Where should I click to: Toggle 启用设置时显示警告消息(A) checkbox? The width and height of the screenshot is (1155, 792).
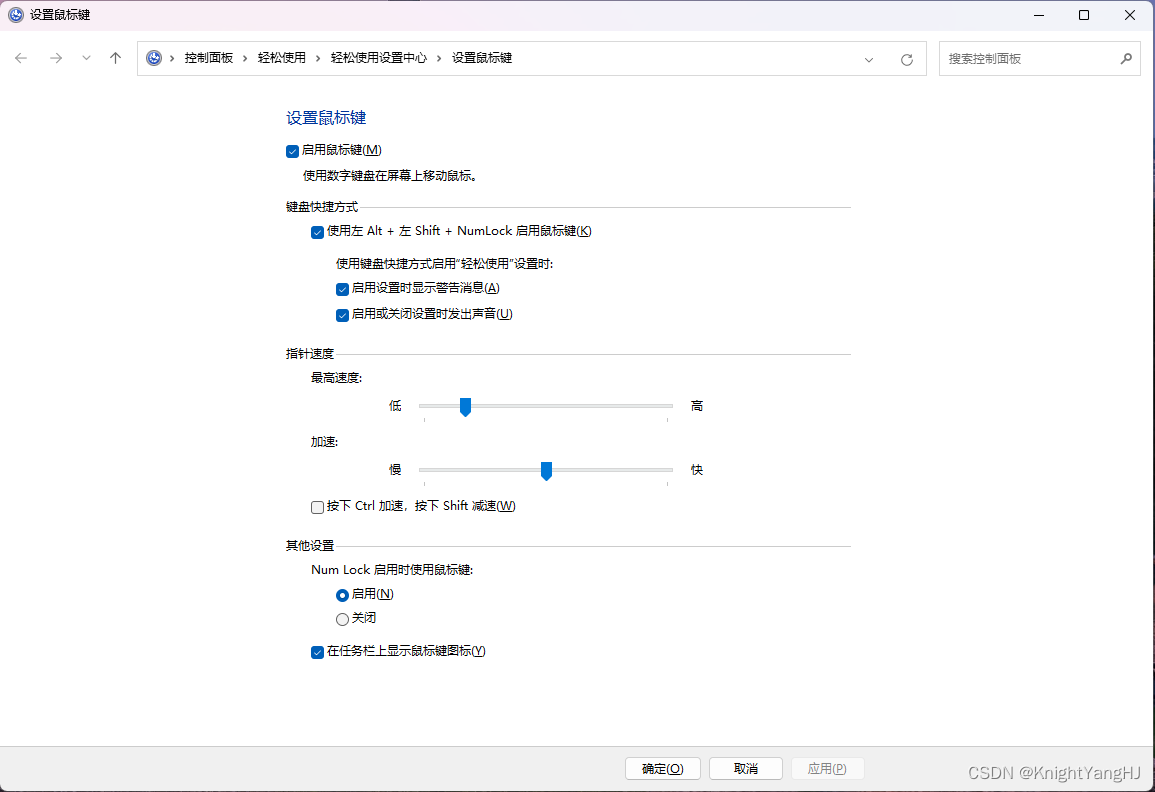pos(342,289)
